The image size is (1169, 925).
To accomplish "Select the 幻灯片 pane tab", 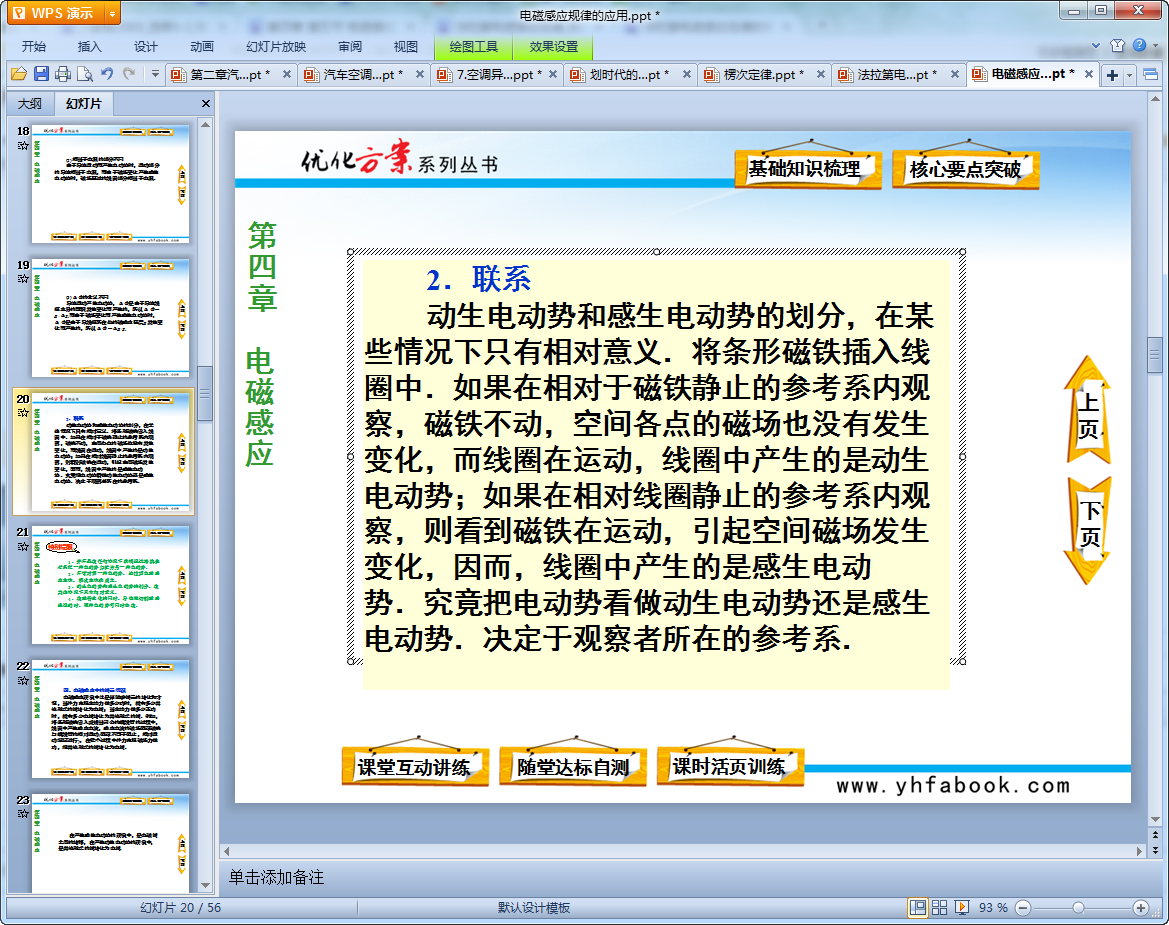I will click(83, 104).
